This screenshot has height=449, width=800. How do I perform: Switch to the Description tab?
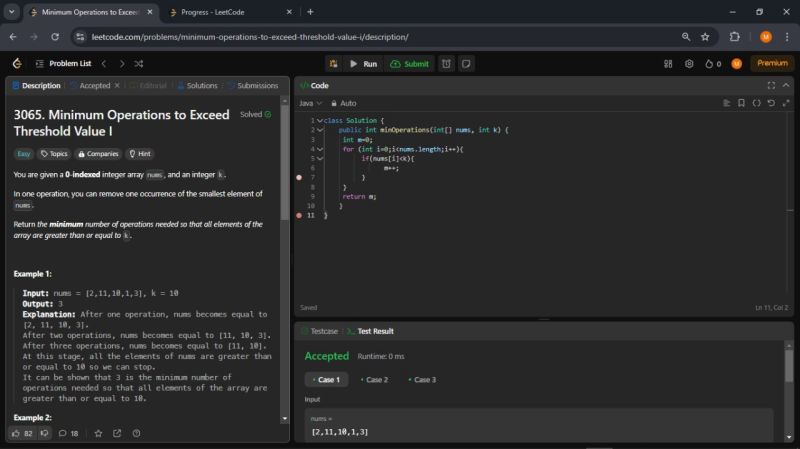click(36, 86)
